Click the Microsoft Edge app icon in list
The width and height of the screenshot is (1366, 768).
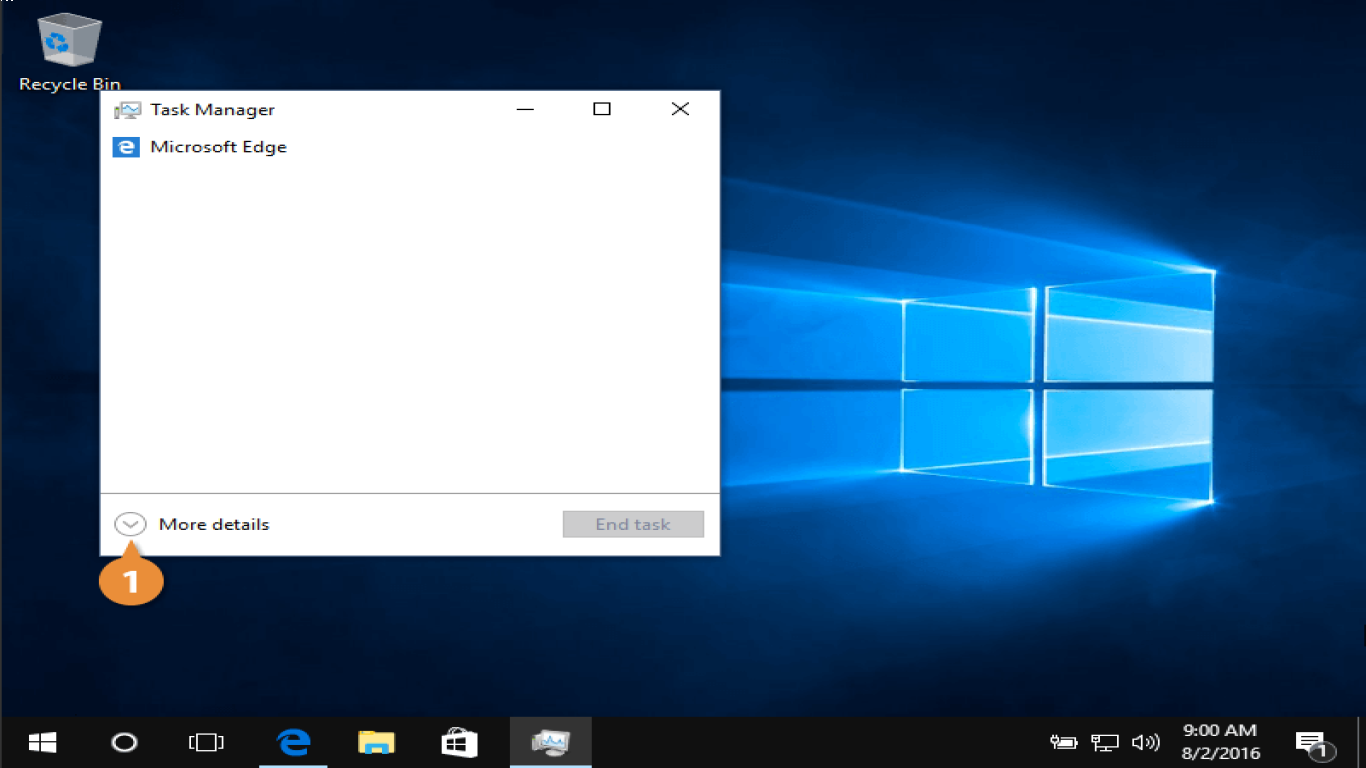click(x=126, y=147)
